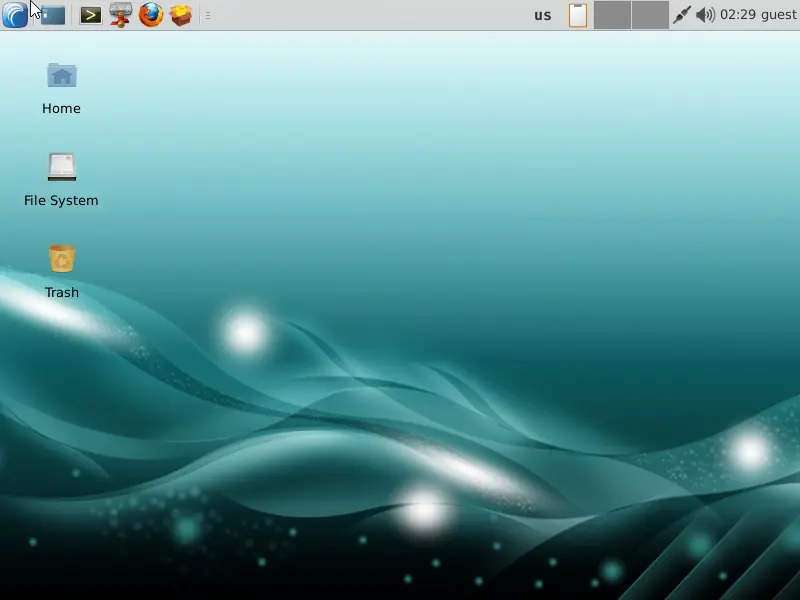Open the software package installer box icon
The image size is (800, 600).
[x=181, y=15]
